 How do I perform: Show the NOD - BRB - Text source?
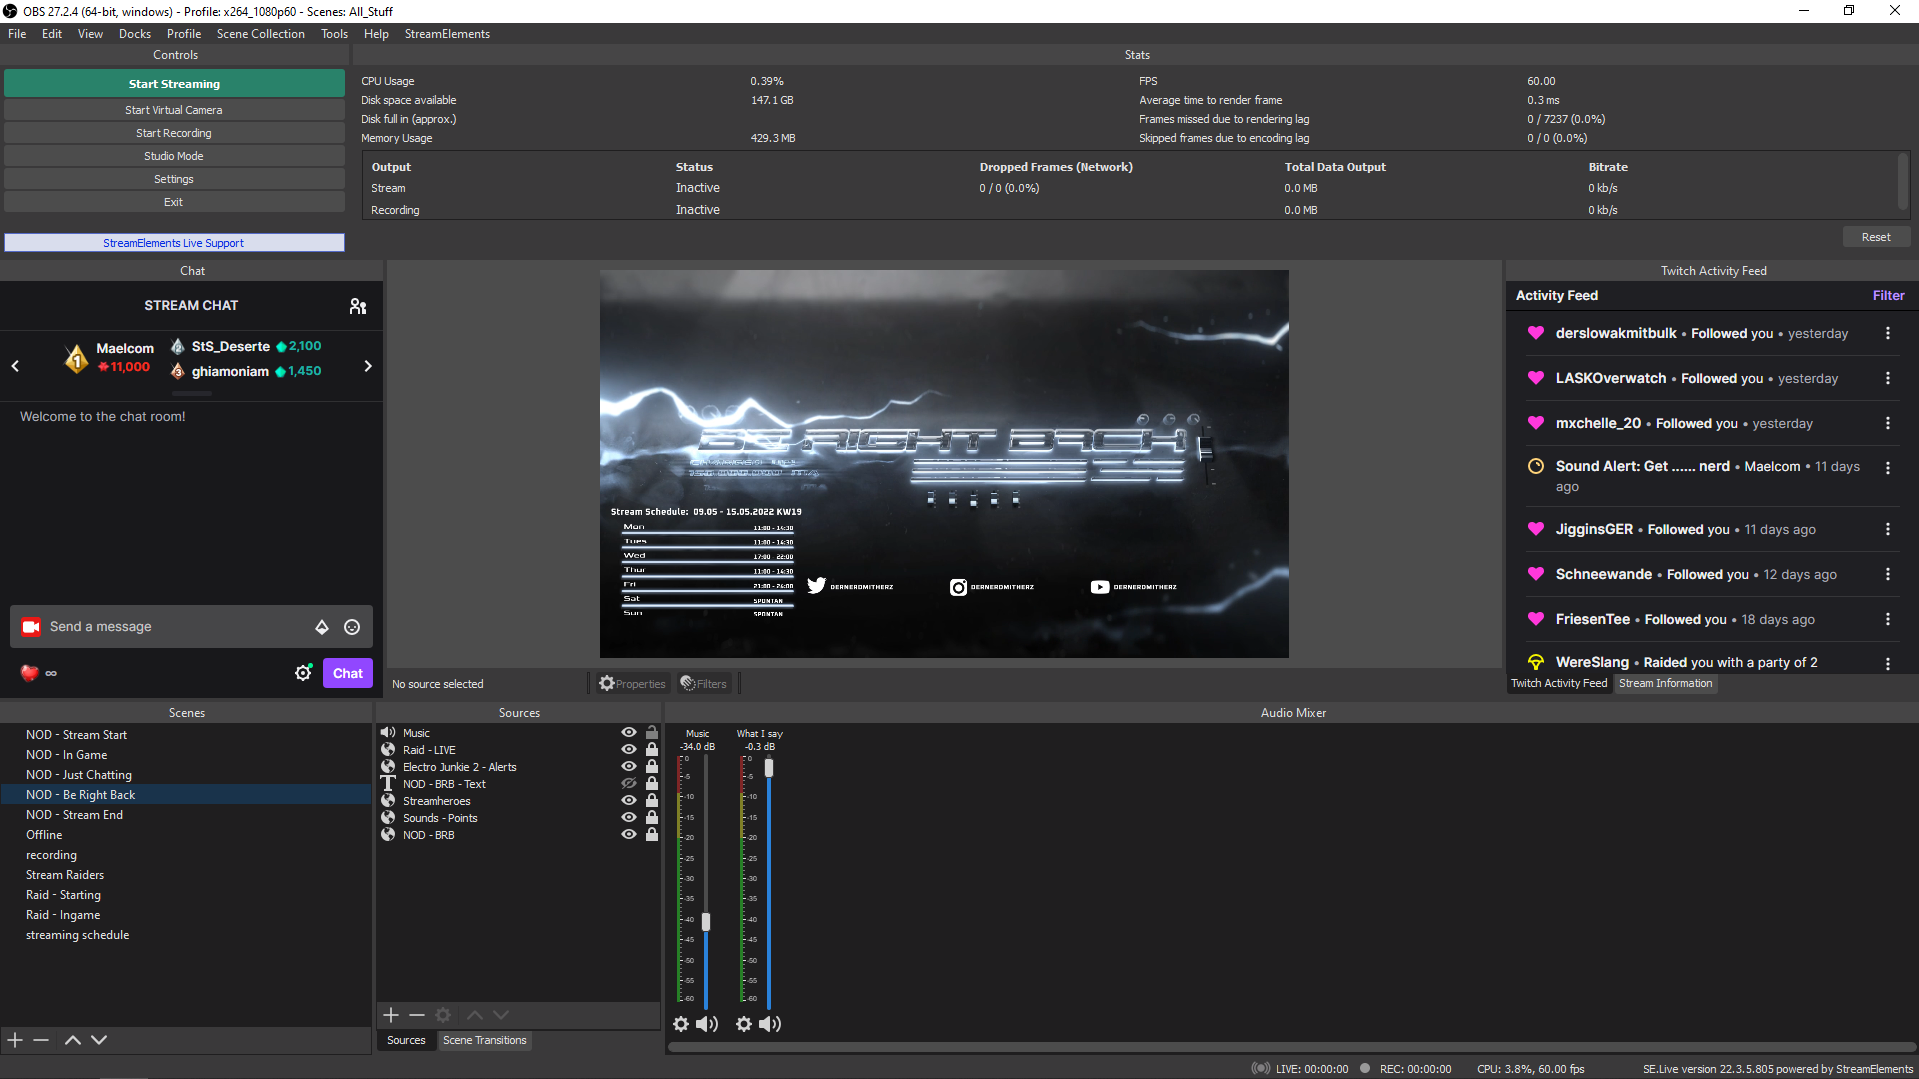click(629, 783)
